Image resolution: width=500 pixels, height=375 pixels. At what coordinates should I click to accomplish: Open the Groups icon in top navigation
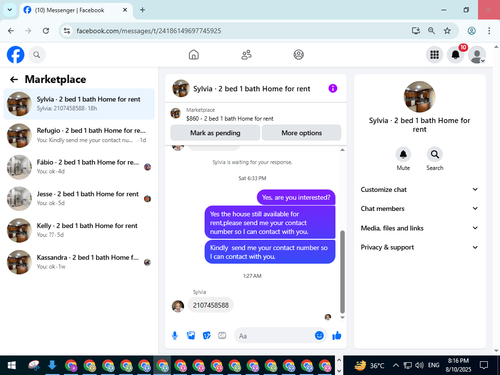[298, 55]
